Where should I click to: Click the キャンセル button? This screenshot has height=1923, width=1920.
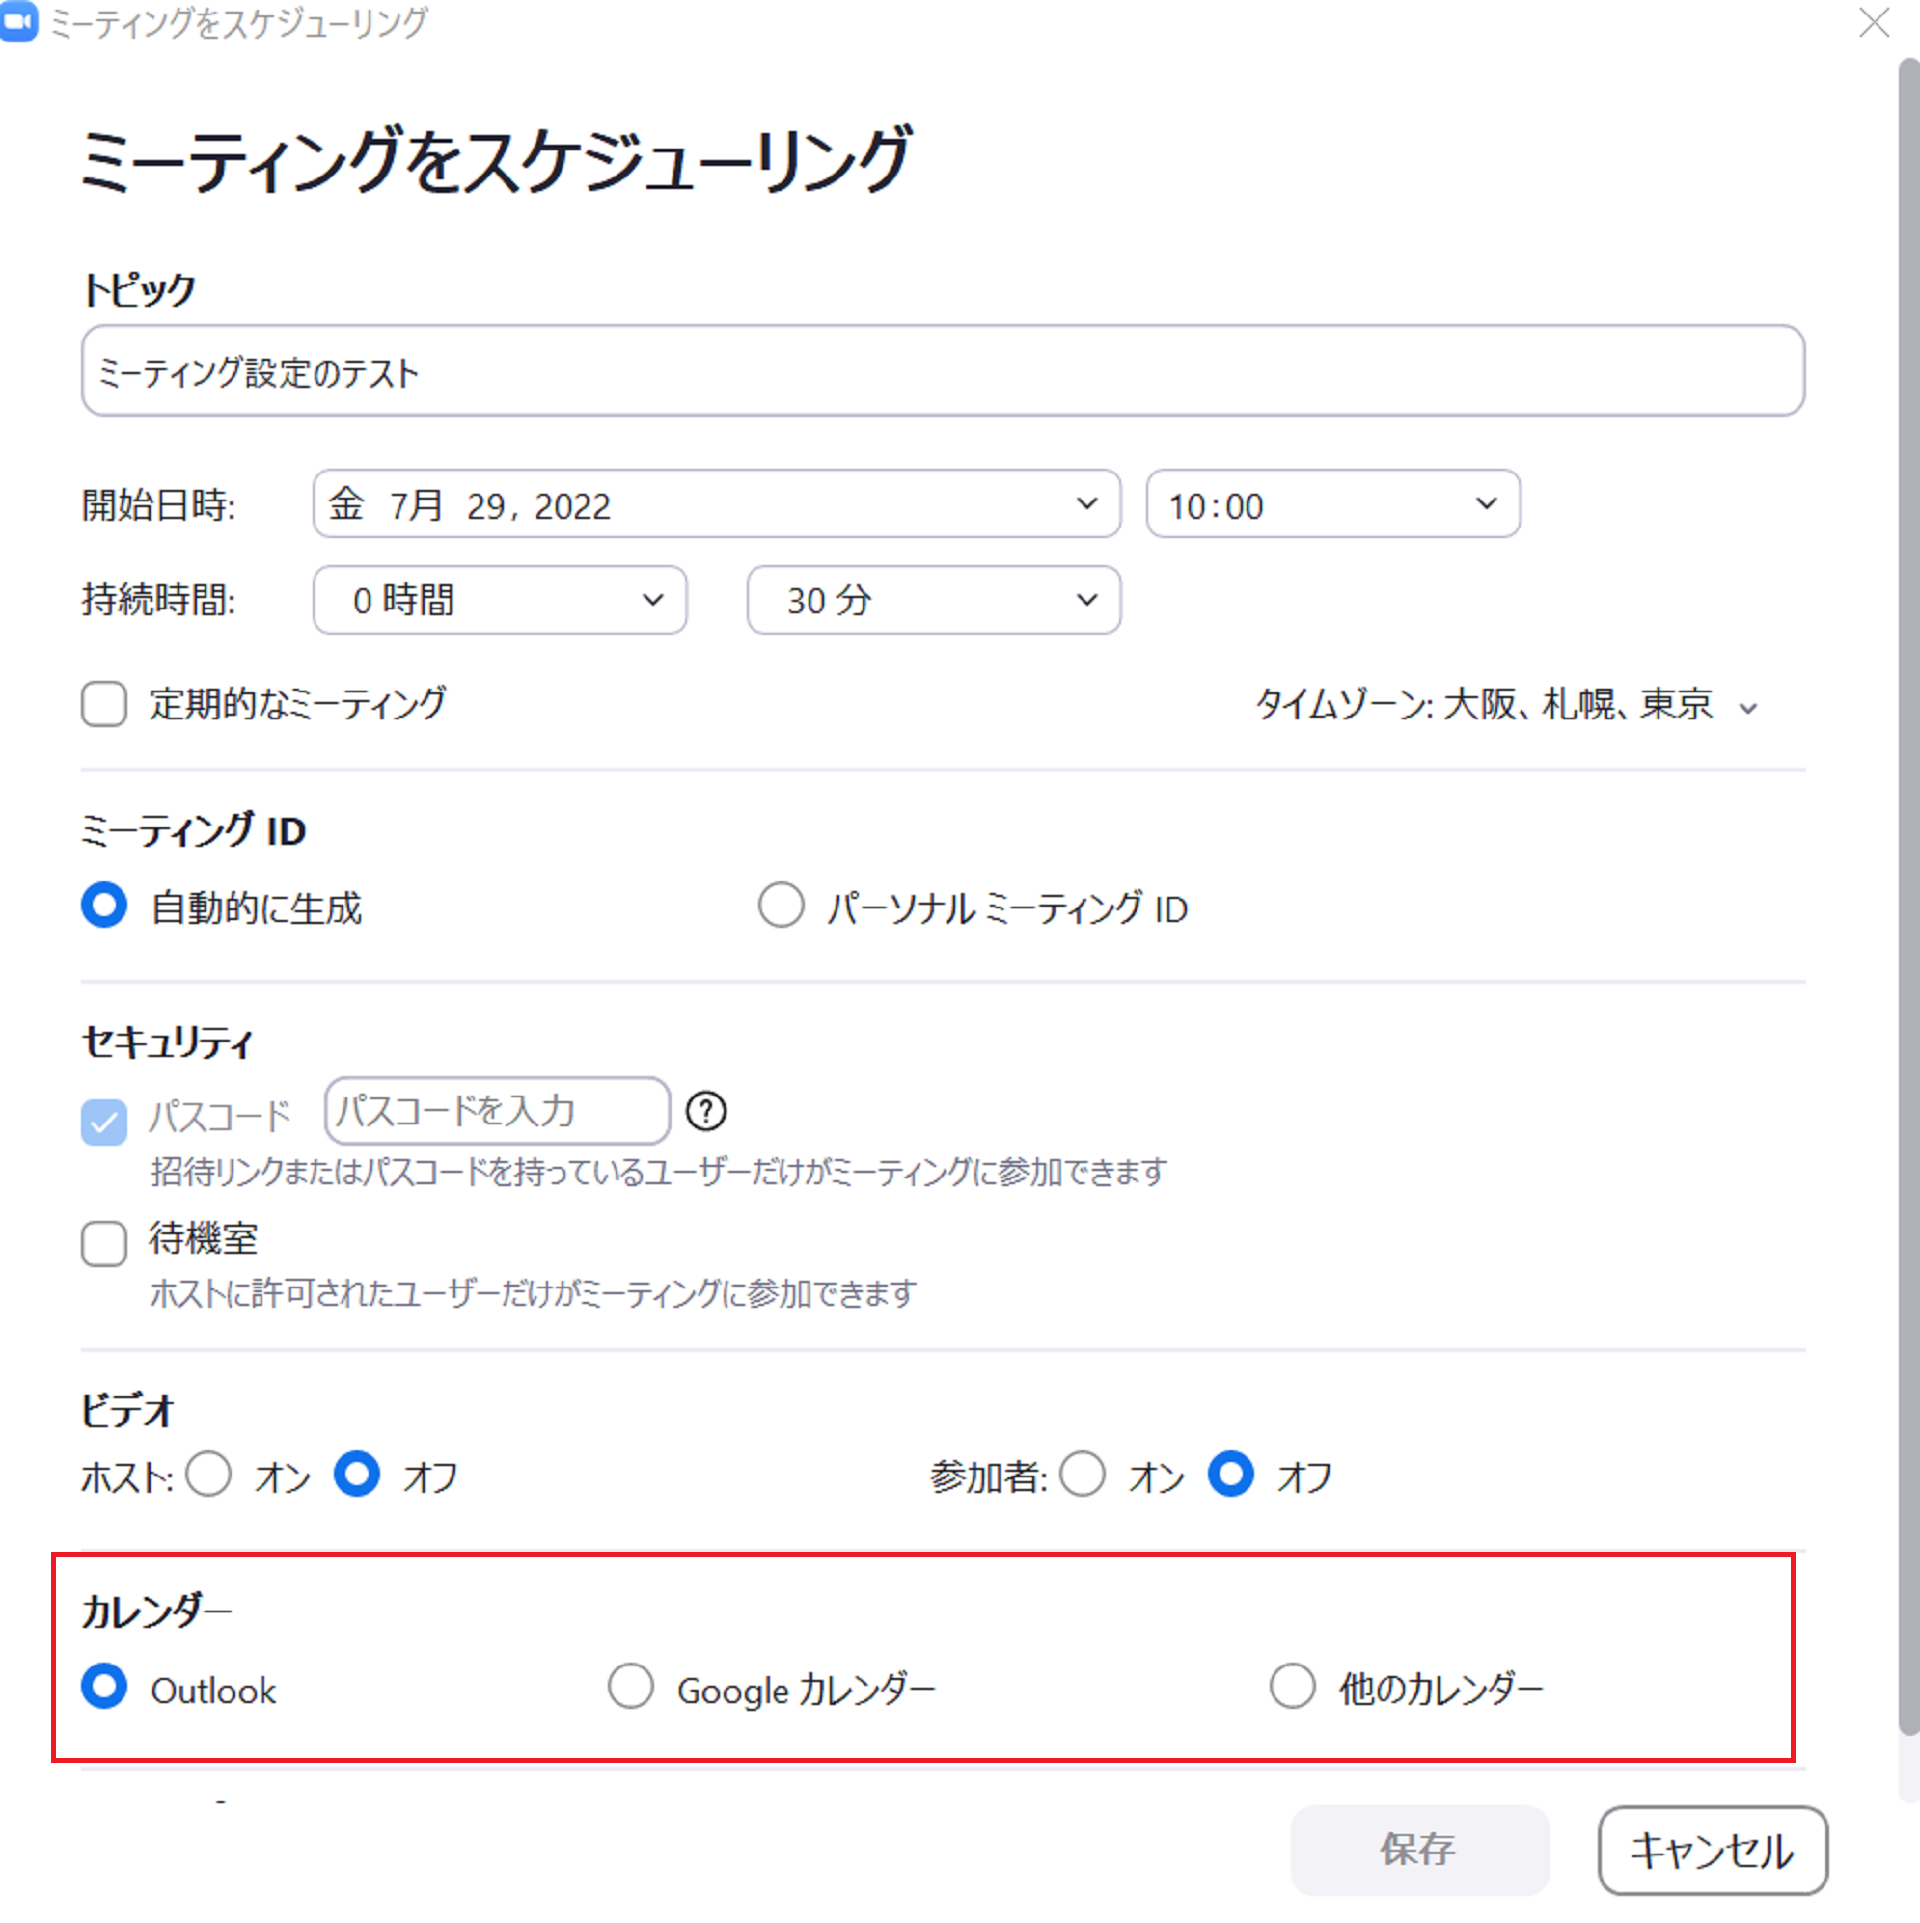1712,1849
